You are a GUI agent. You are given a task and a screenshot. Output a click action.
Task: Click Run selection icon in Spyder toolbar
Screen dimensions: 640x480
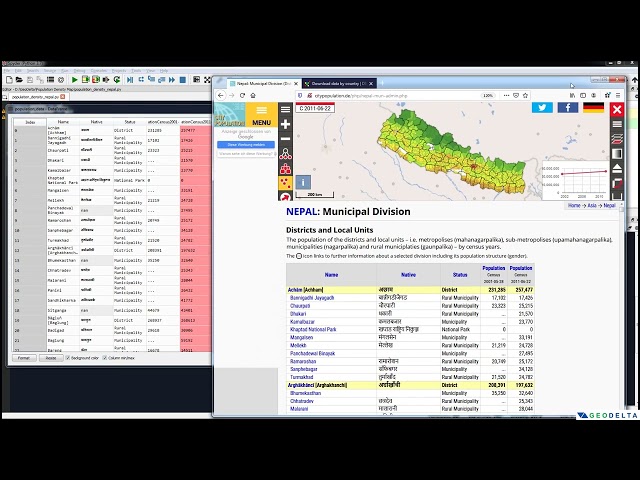pyautogui.click(x=106, y=80)
